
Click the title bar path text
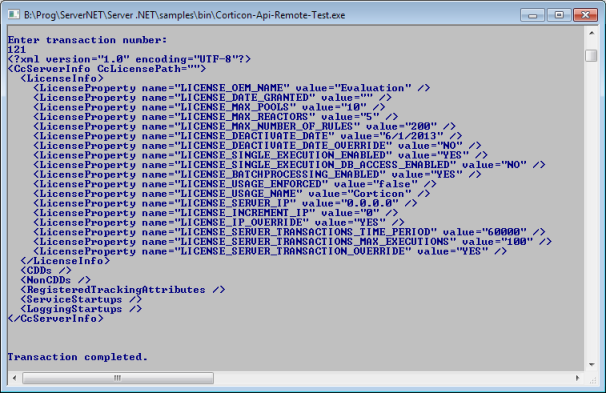coord(185,15)
